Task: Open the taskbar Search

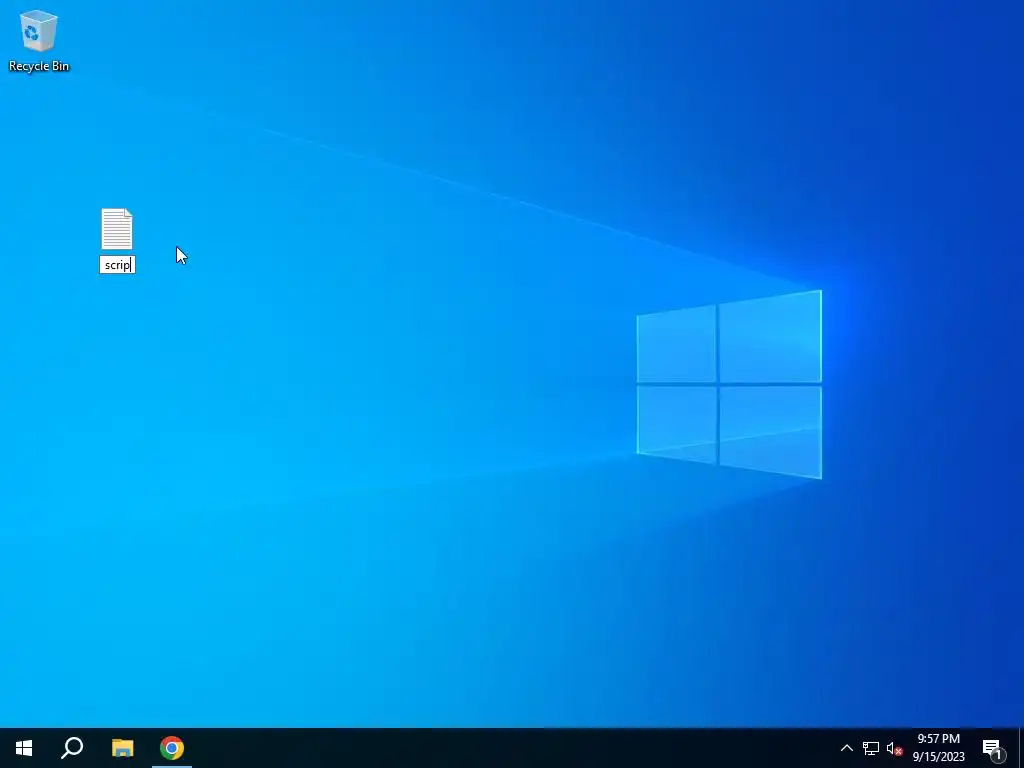Action: (72, 748)
